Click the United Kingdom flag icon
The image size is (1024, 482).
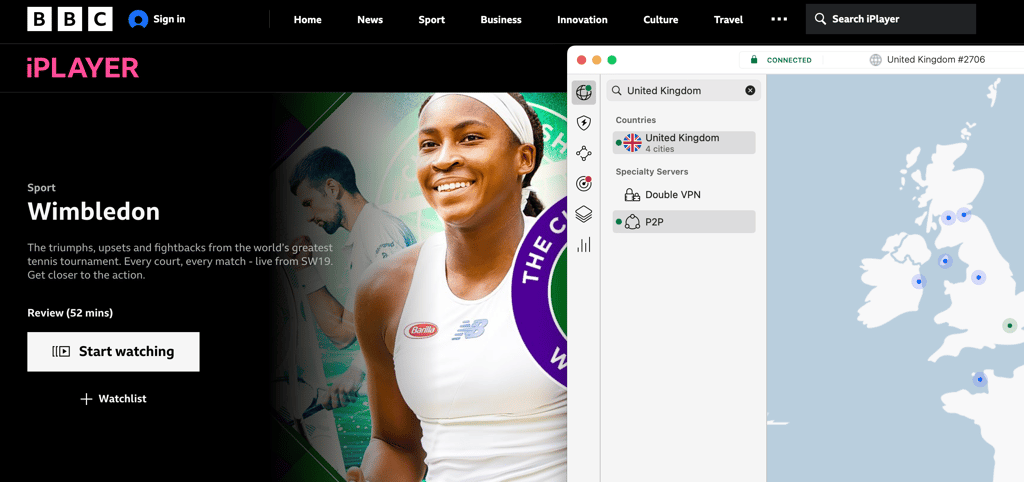coord(632,143)
